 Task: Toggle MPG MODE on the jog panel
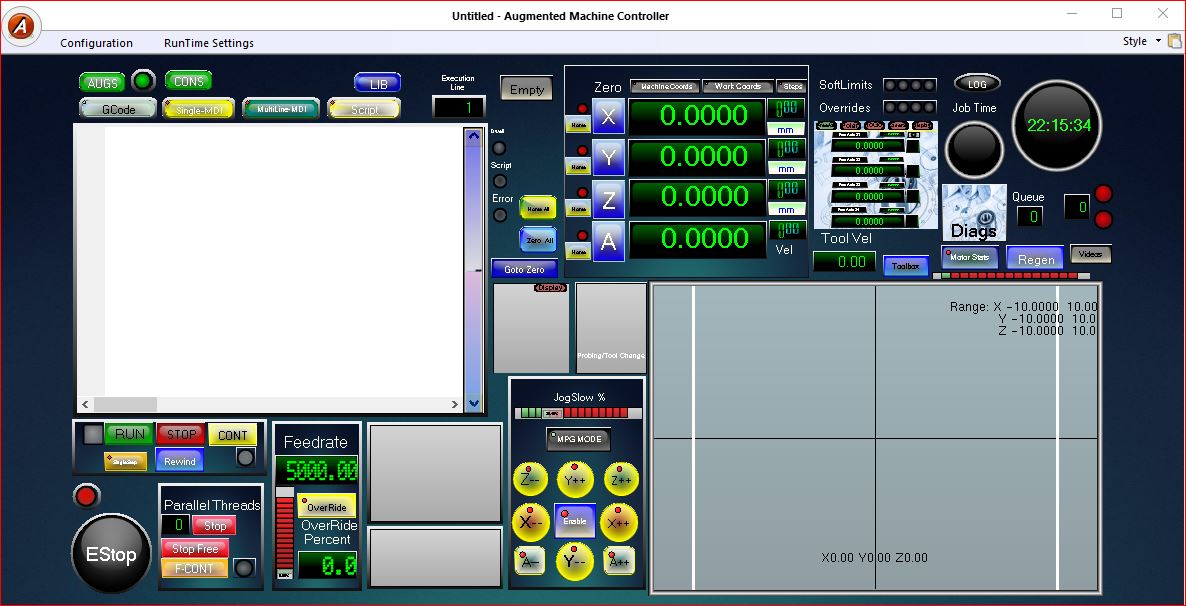[x=578, y=439]
